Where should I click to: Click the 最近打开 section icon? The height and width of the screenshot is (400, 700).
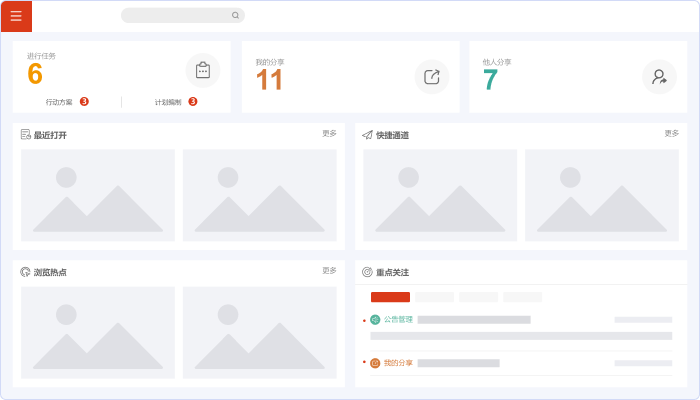[26, 135]
